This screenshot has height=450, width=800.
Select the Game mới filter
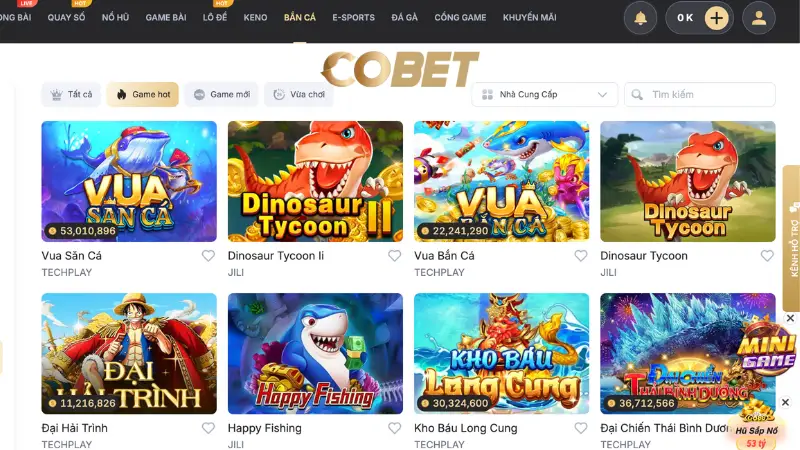[x=221, y=94]
